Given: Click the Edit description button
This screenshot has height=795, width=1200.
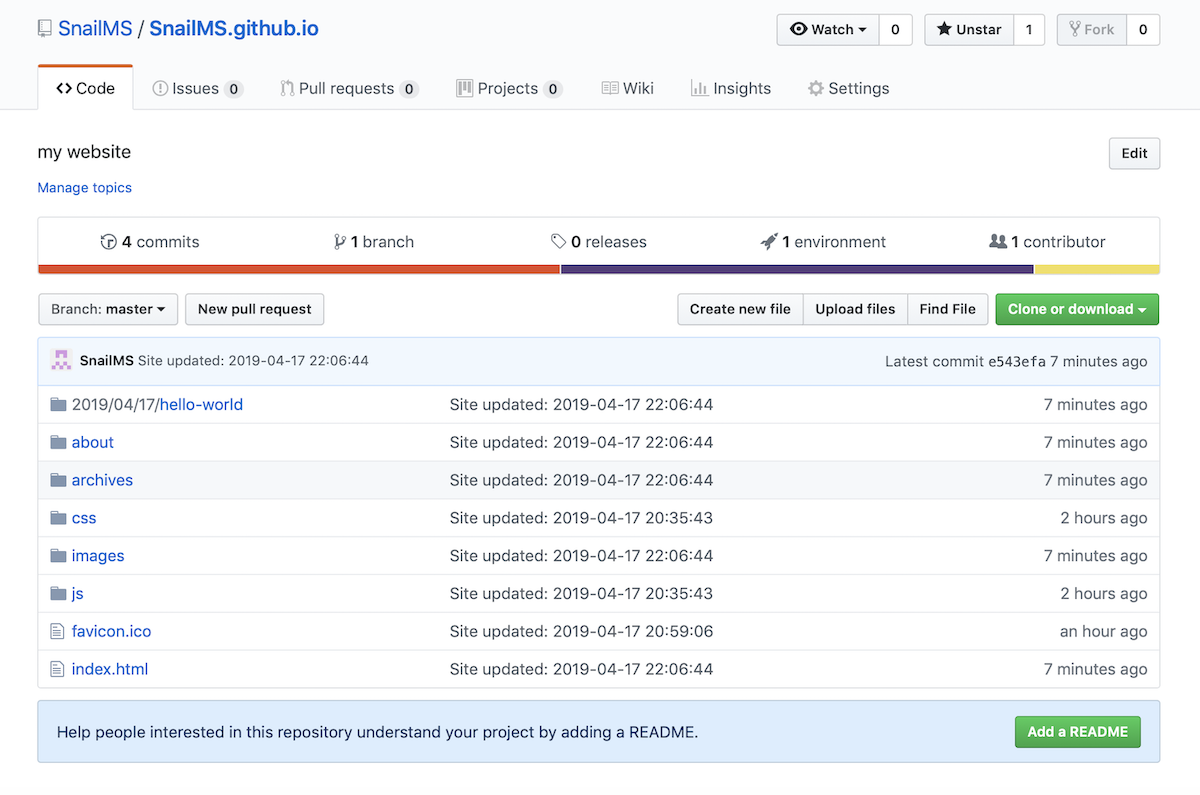Looking at the screenshot, I should coord(1134,153).
